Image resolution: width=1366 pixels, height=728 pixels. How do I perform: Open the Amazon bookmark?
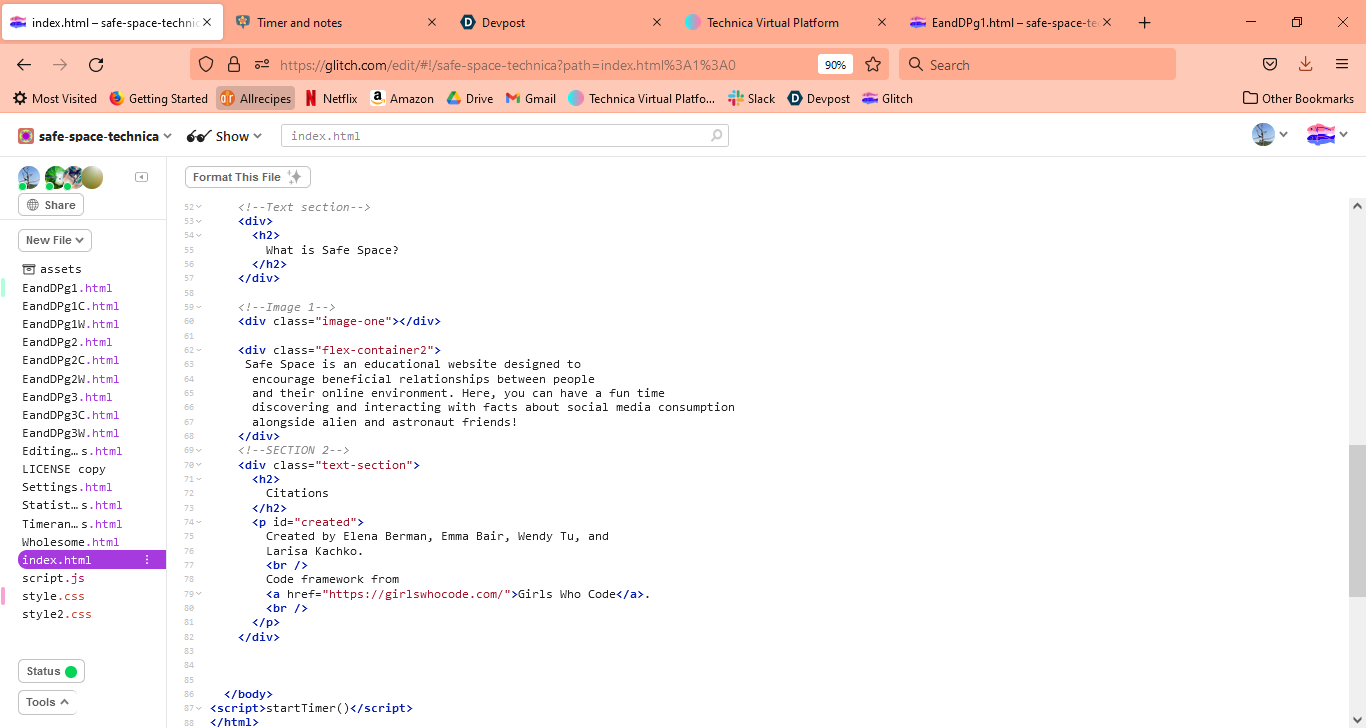coord(402,98)
